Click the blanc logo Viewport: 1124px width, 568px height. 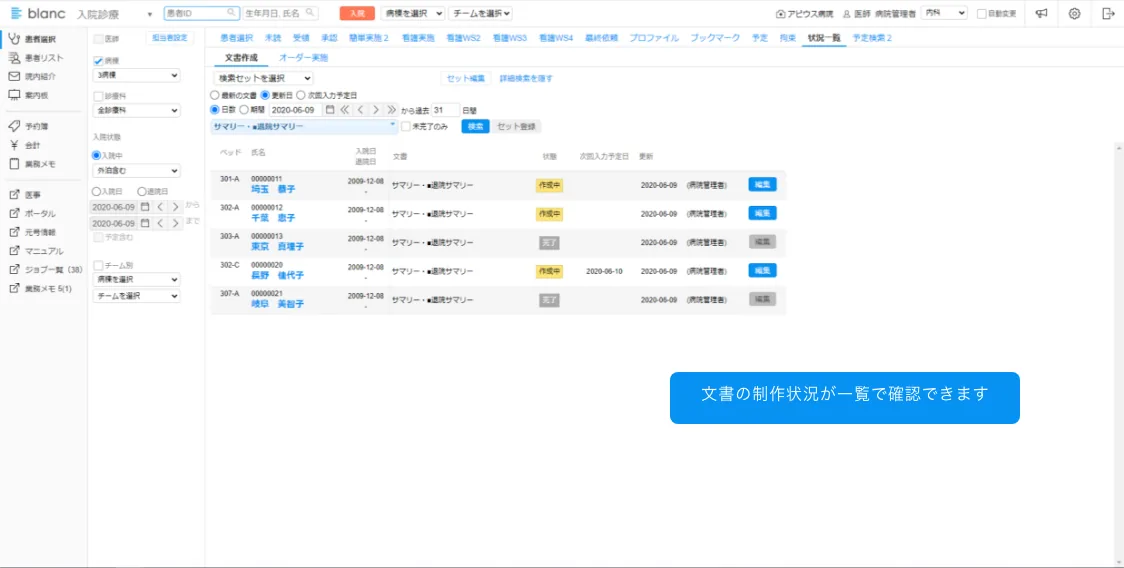pos(37,14)
